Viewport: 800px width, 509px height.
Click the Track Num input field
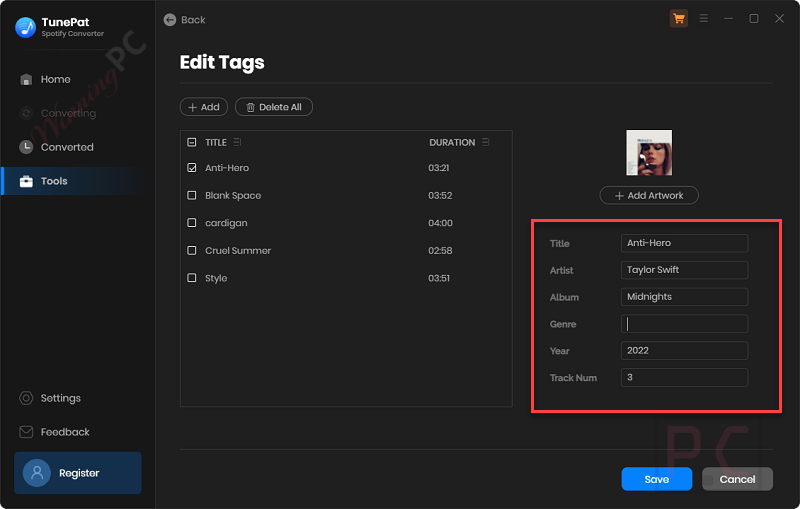coord(684,377)
